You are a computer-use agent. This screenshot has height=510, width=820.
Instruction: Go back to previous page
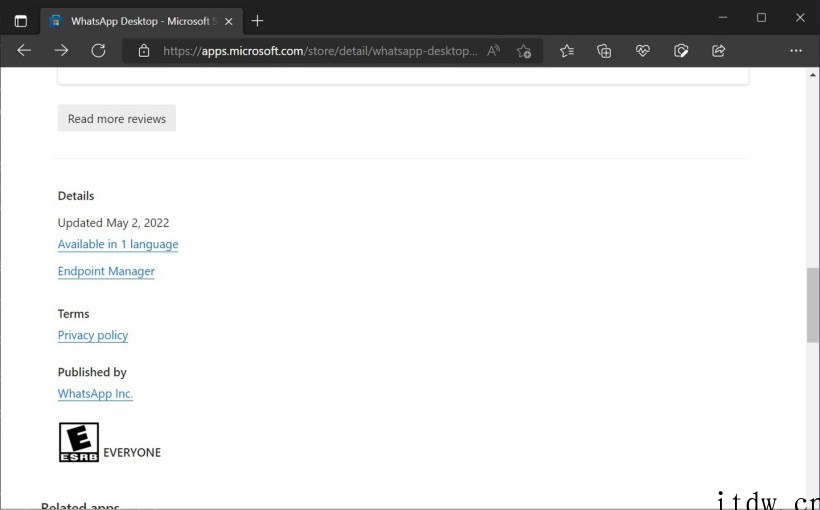pos(24,51)
